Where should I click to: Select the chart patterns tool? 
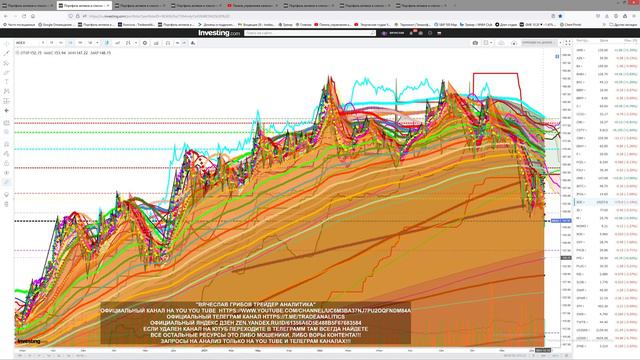point(7,91)
